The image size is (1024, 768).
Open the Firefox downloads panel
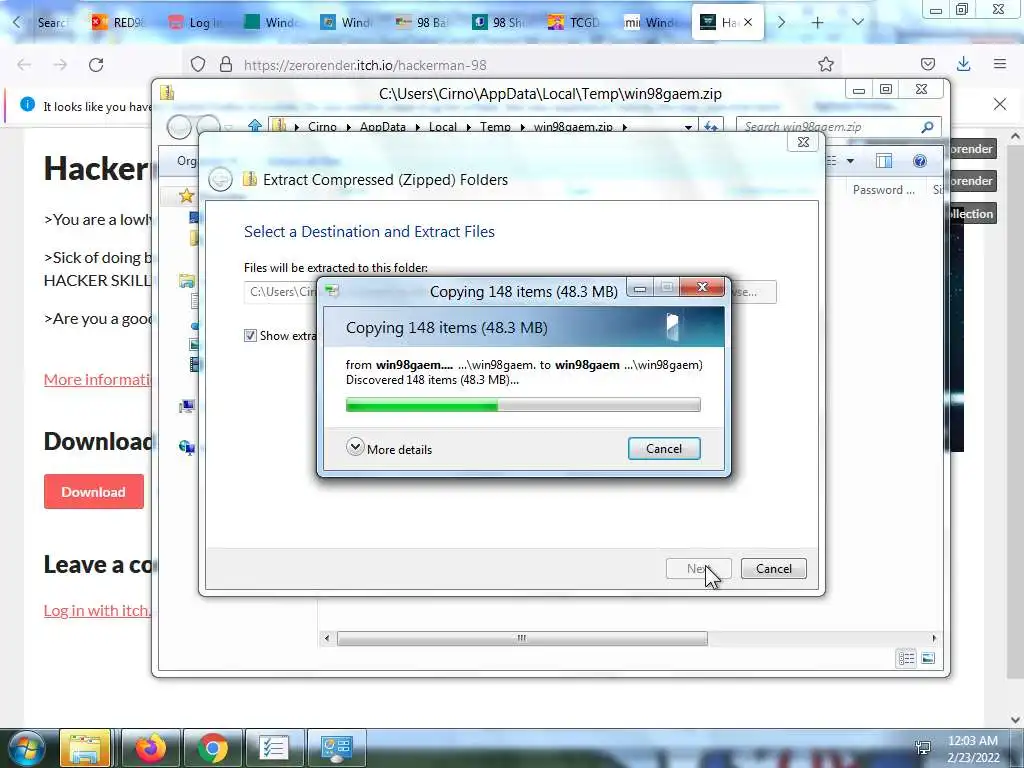[963, 64]
